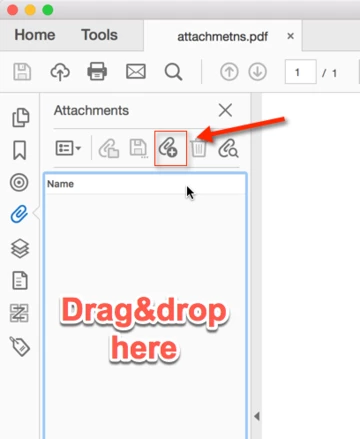Go to previous page arrow icon
360x439 pixels.
[229, 72]
